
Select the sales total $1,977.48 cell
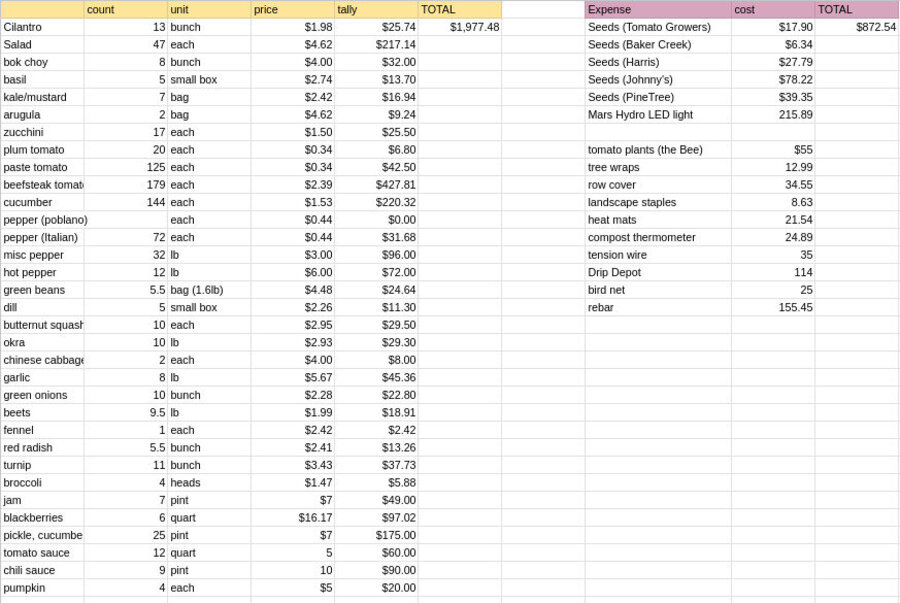459,27
